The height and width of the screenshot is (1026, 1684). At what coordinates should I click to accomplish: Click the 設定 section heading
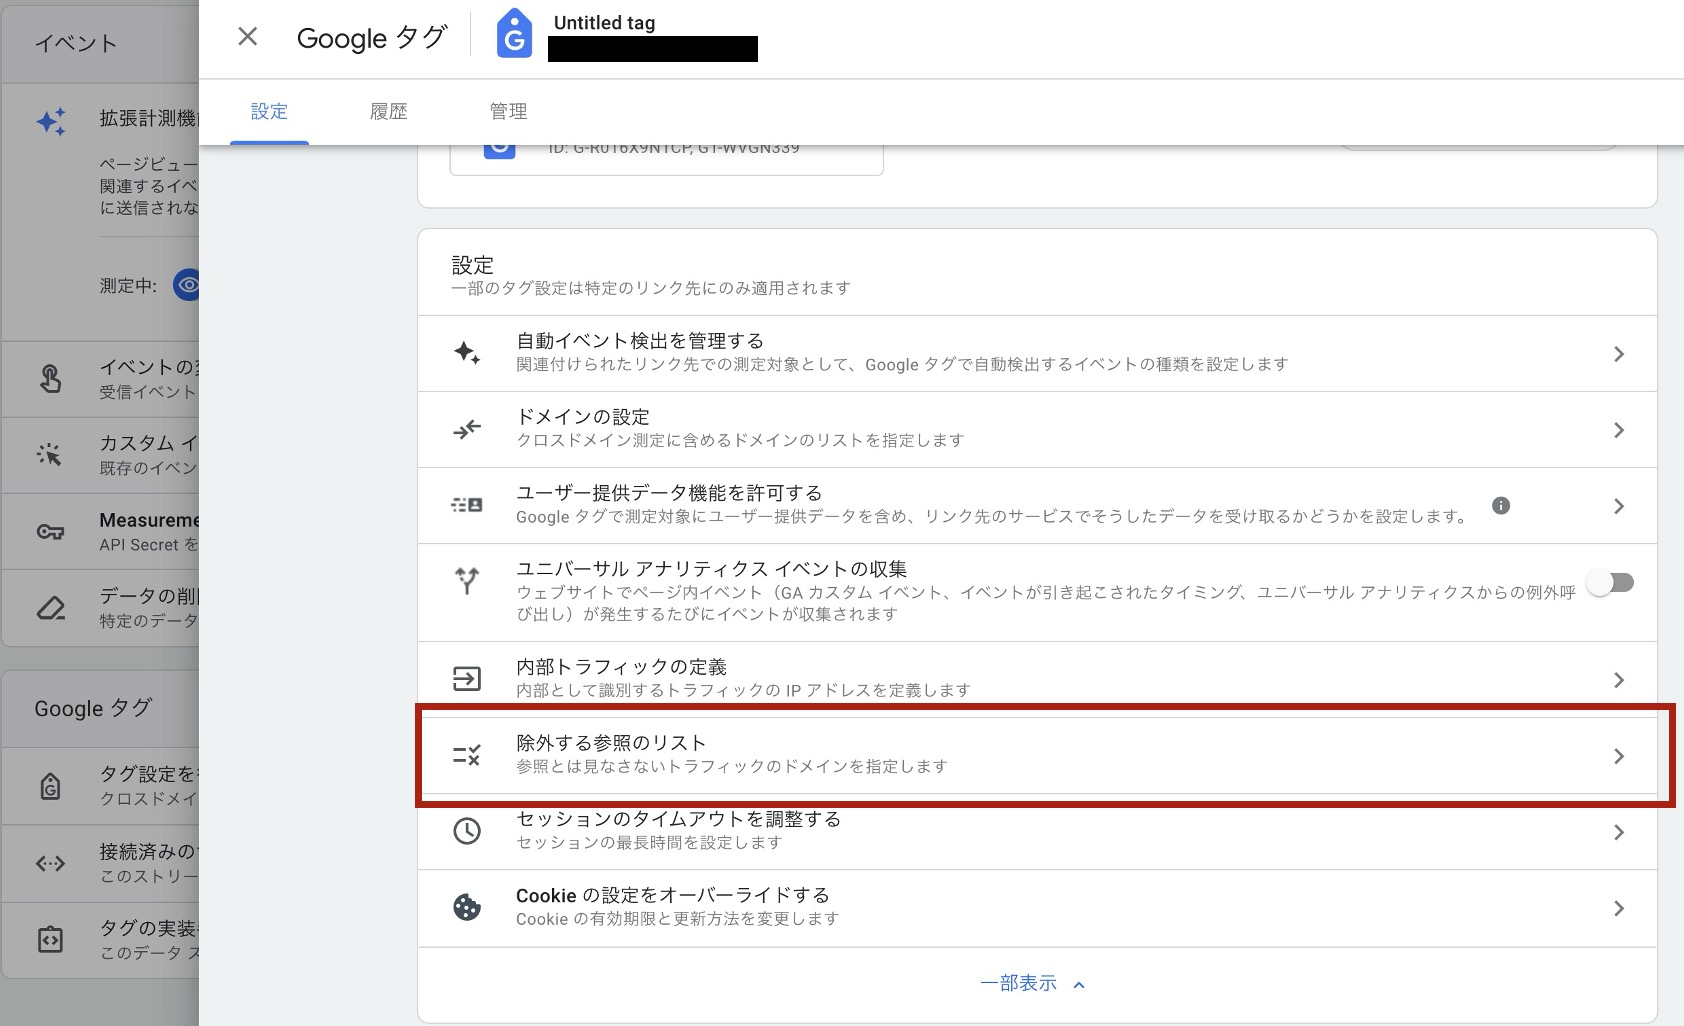point(472,265)
